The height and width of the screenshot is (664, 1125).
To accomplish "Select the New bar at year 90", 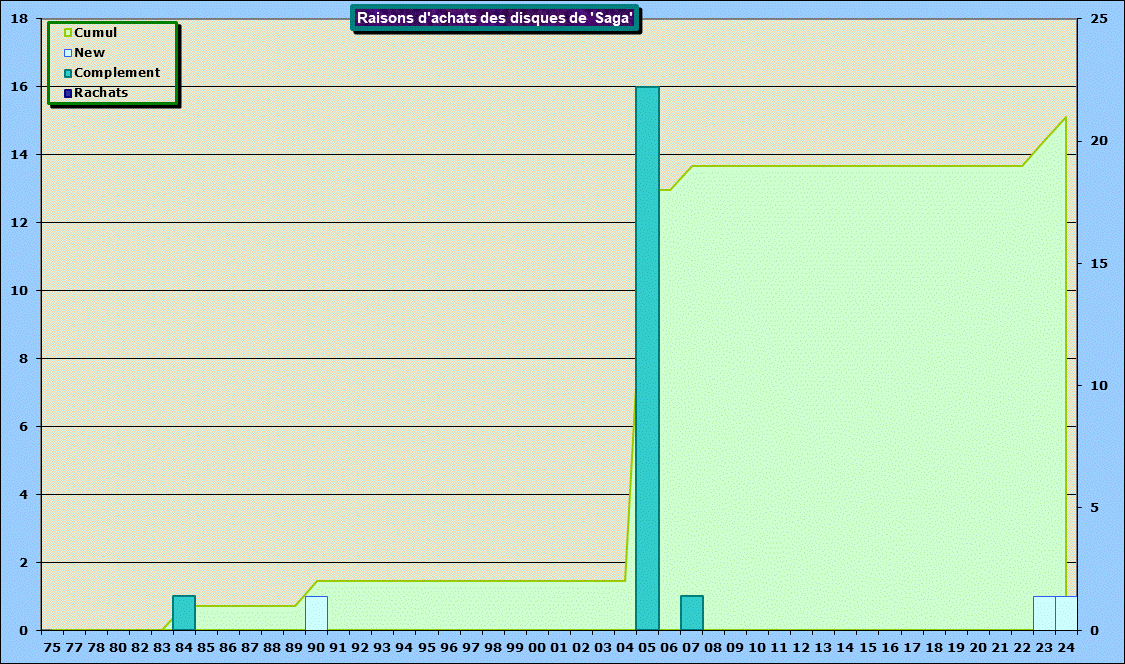I will [316, 613].
